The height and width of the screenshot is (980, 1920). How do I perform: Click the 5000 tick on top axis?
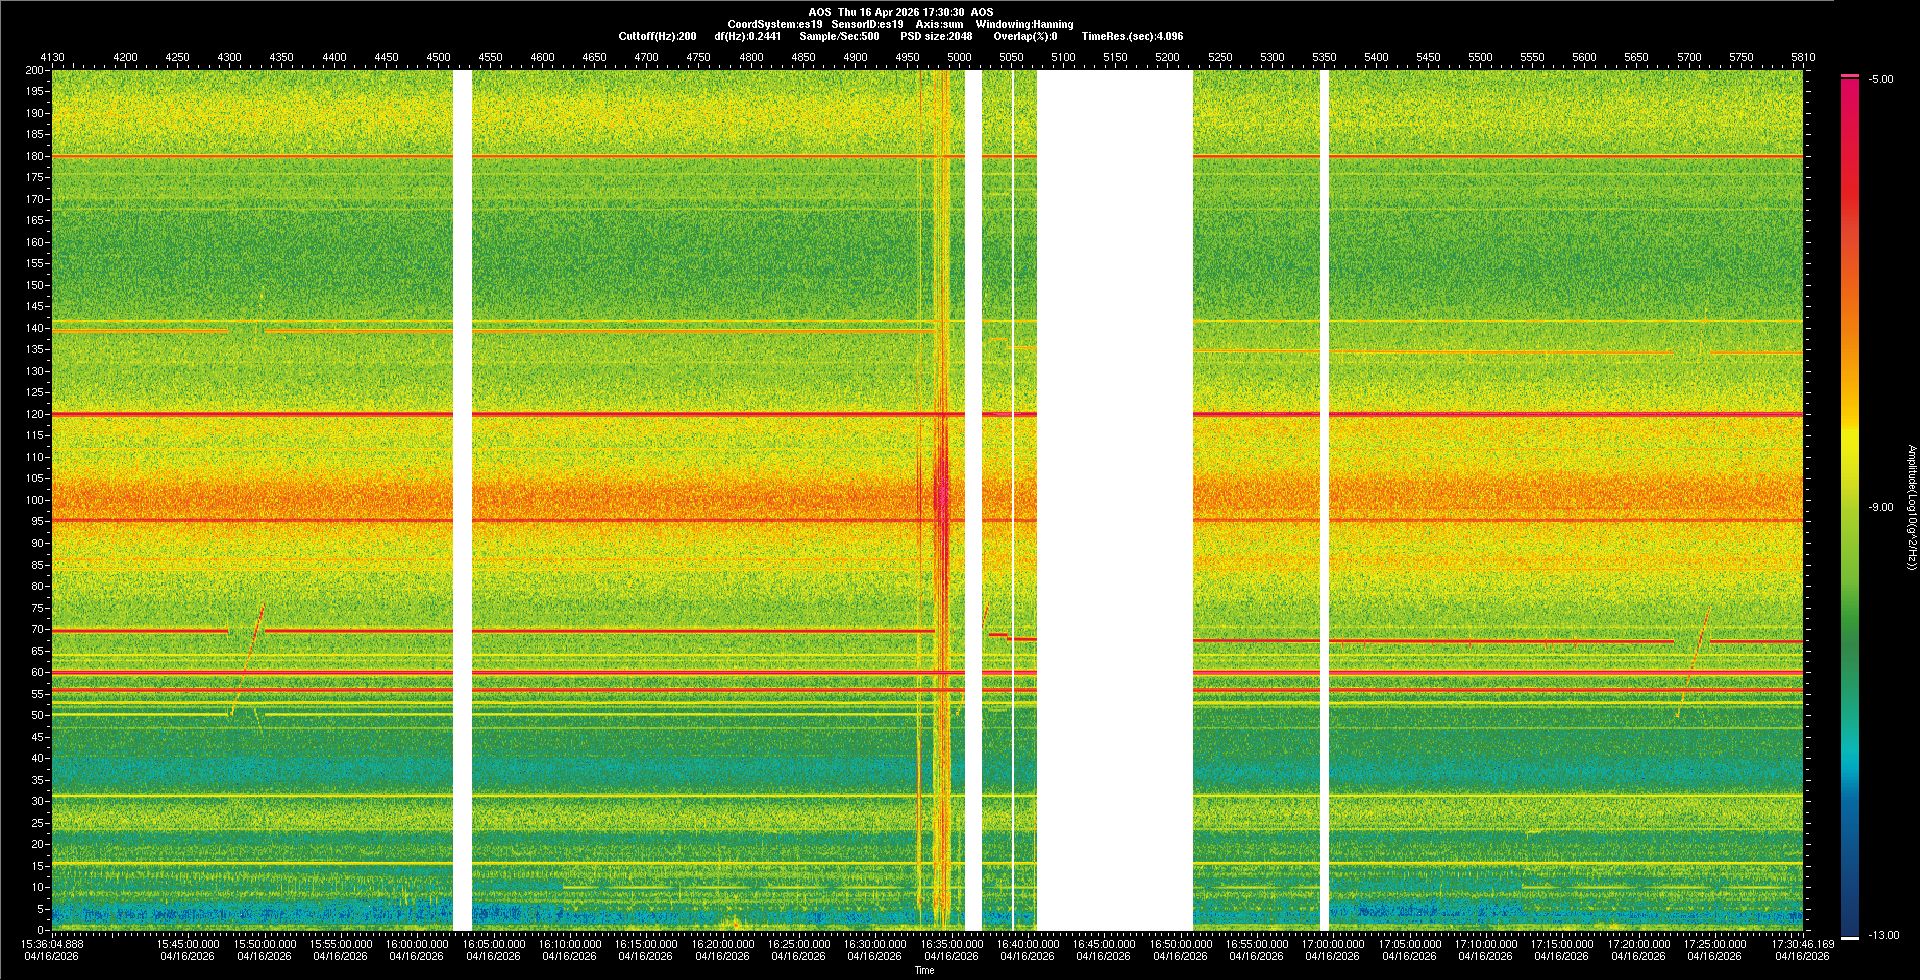958,57
